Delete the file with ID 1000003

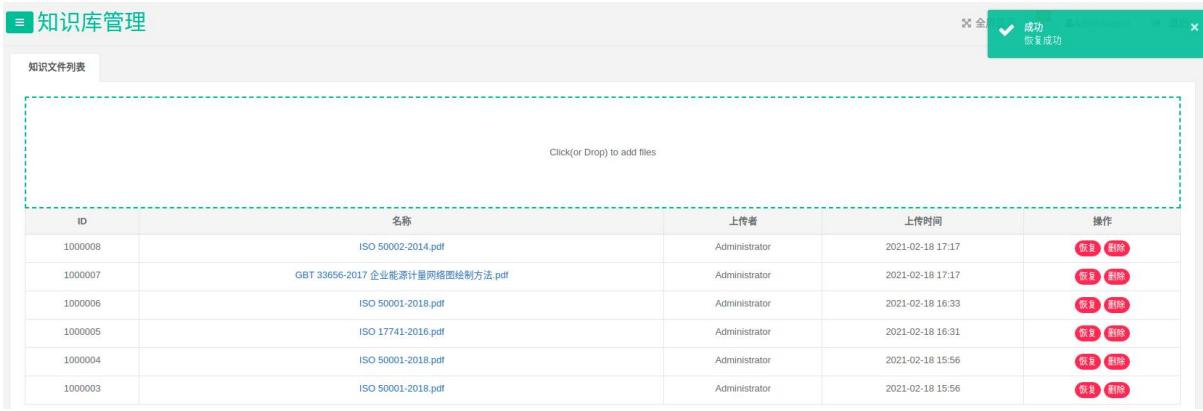coord(1115,389)
